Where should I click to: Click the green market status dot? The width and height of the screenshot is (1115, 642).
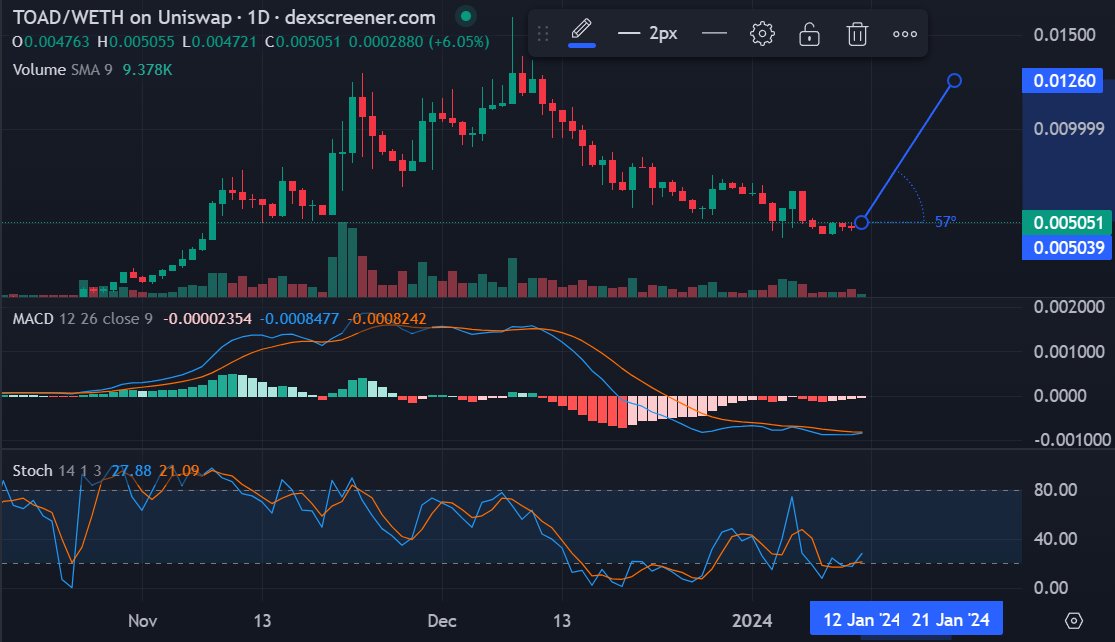click(465, 16)
